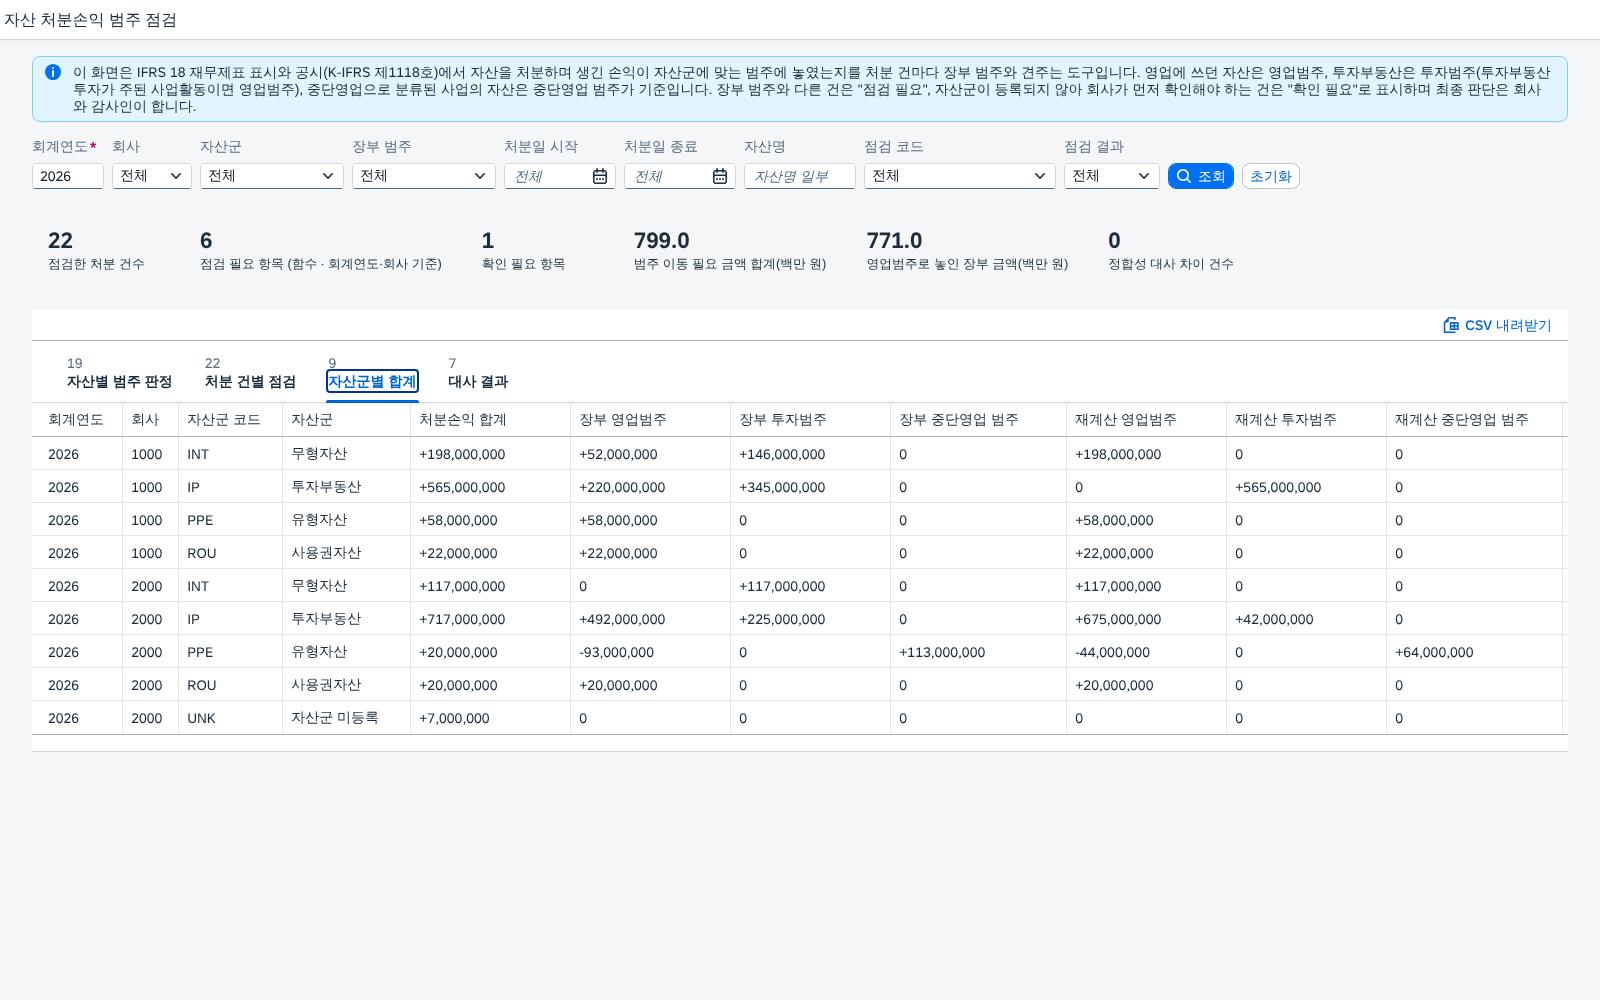Click the CSV 내려받기 download icon
Screen dimensions: 1600x1000
tap(1451, 325)
